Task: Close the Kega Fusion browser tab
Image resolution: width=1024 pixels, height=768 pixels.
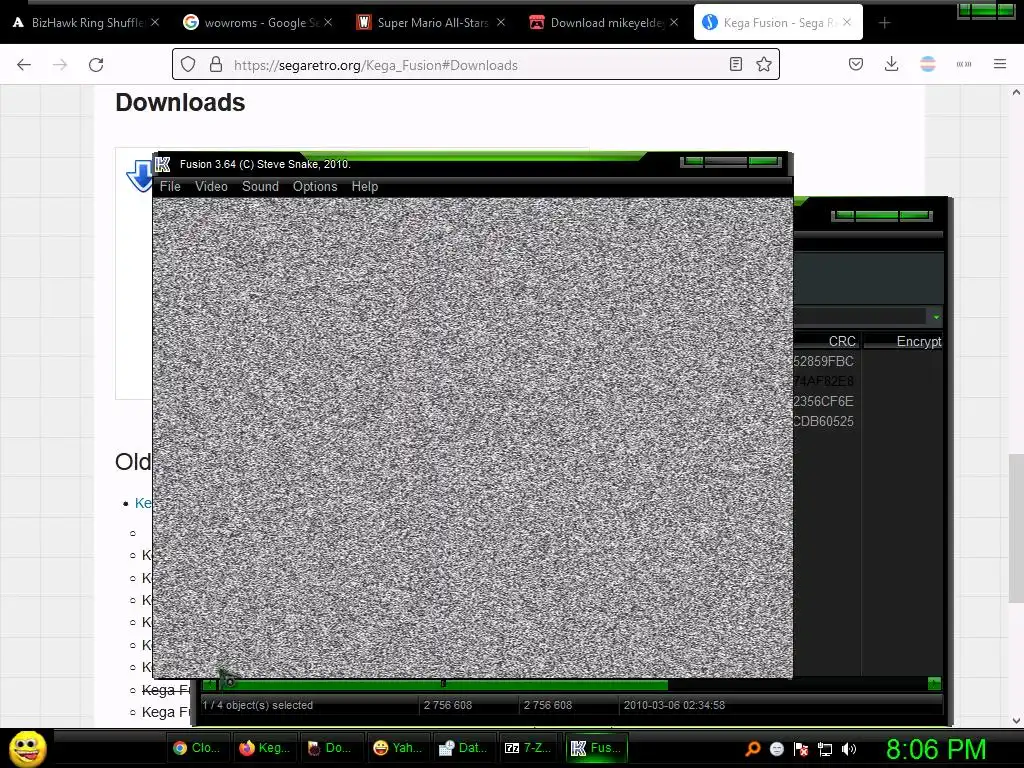Action: [x=846, y=22]
